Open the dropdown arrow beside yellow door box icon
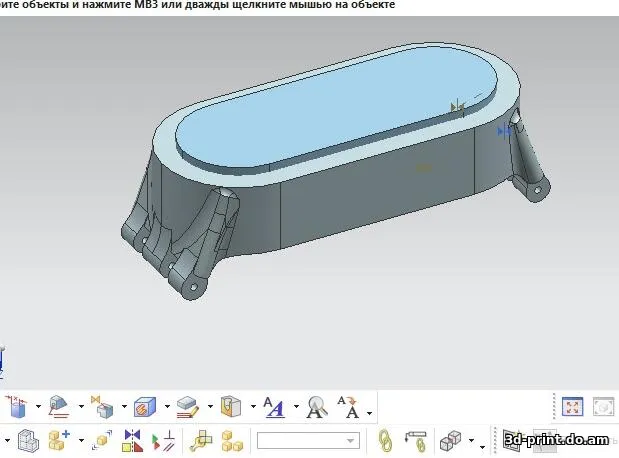Image resolution: width=619 pixels, height=458 pixels. point(252,408)
